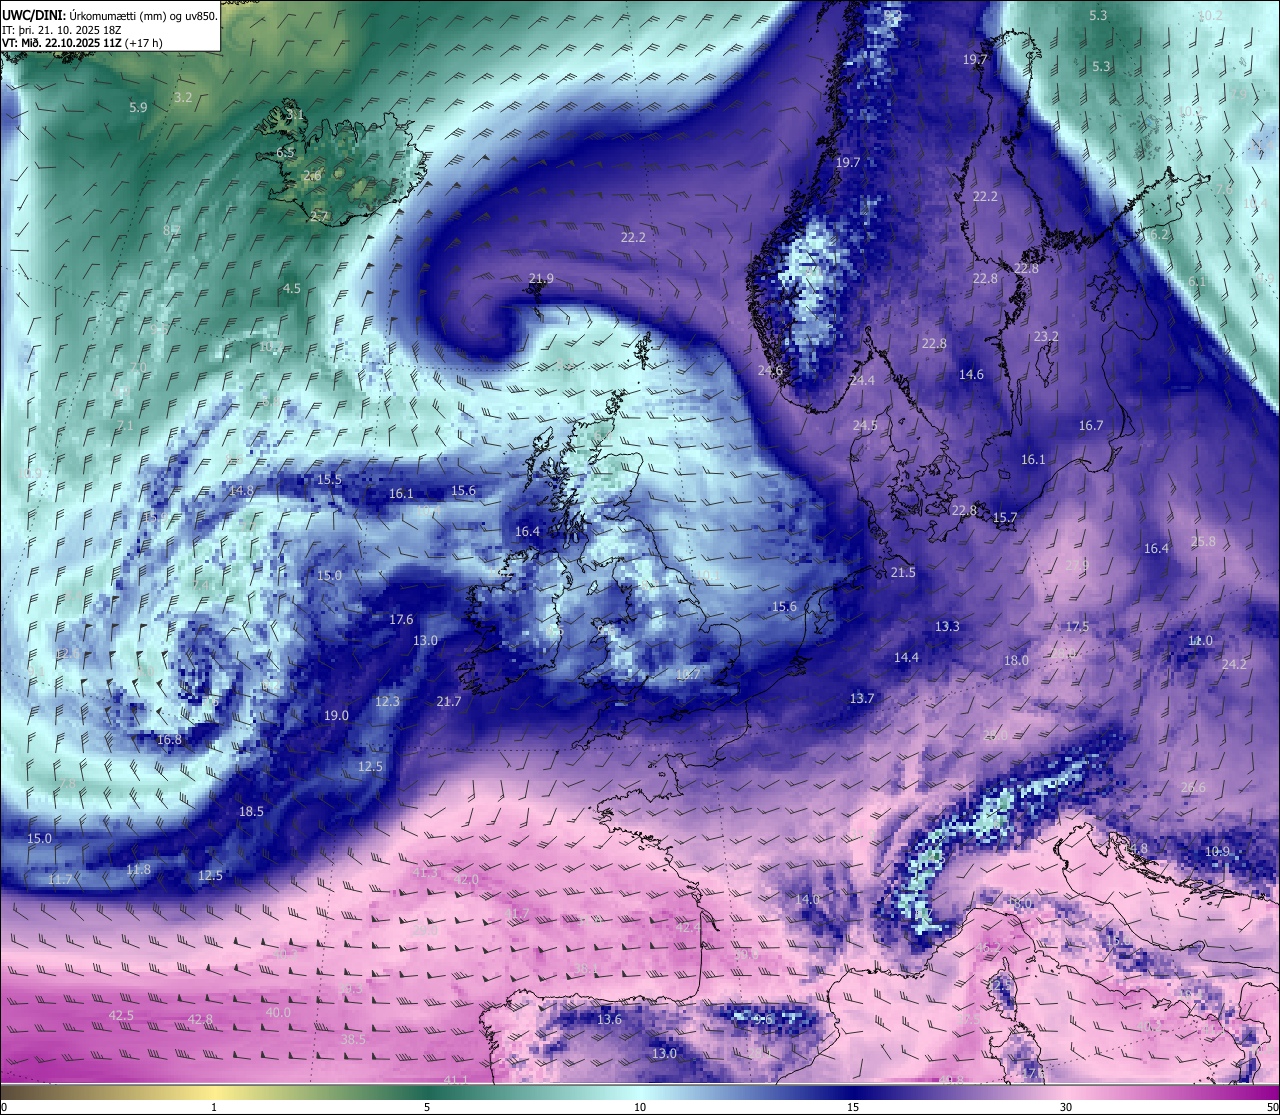The width and height of the screenshot is (1280, 1115).
Task: Click the 18.5 value in the Atlantic band
Action: [251, 811]
